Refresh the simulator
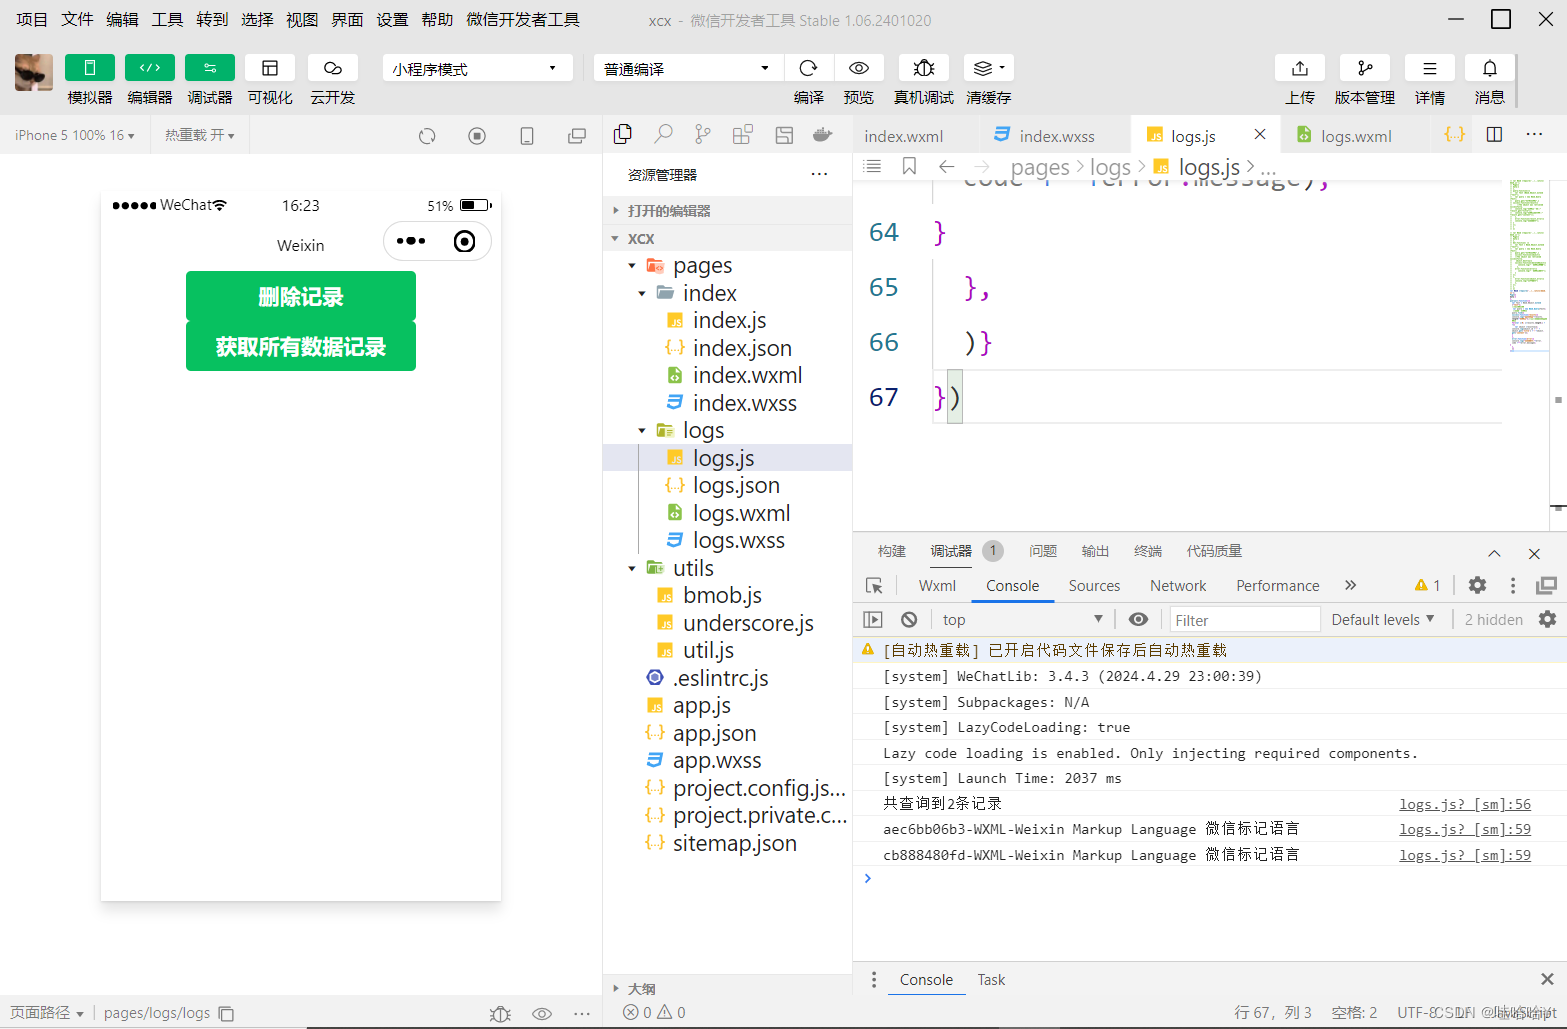This screenshot has height=1029, width=1567. coord(427,136)
